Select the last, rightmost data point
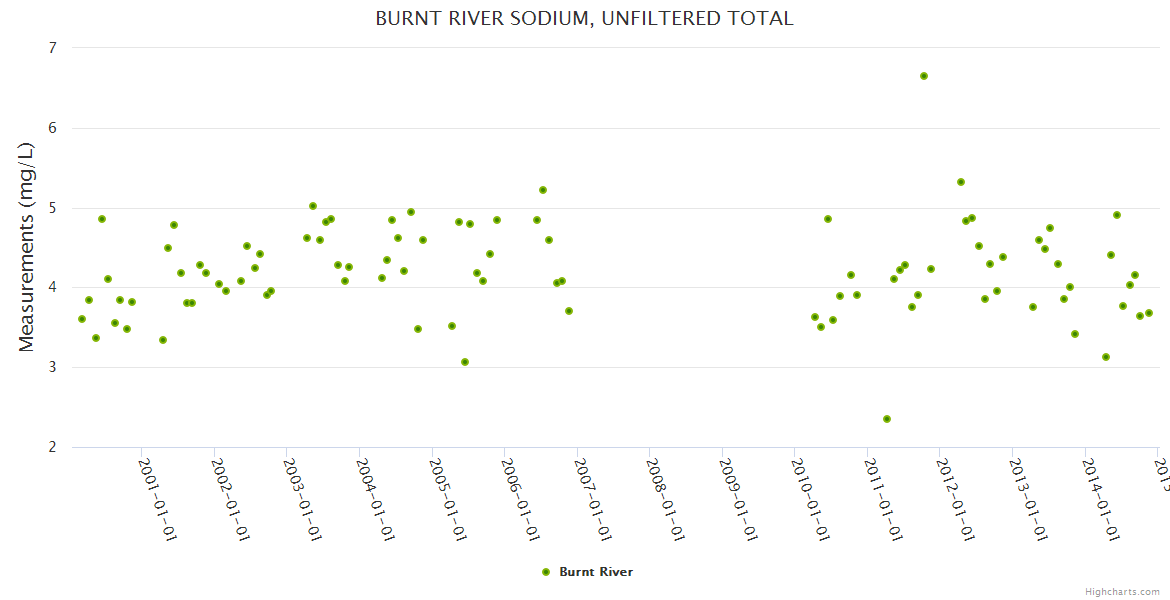The image size is (1170, 600). 1149,313
